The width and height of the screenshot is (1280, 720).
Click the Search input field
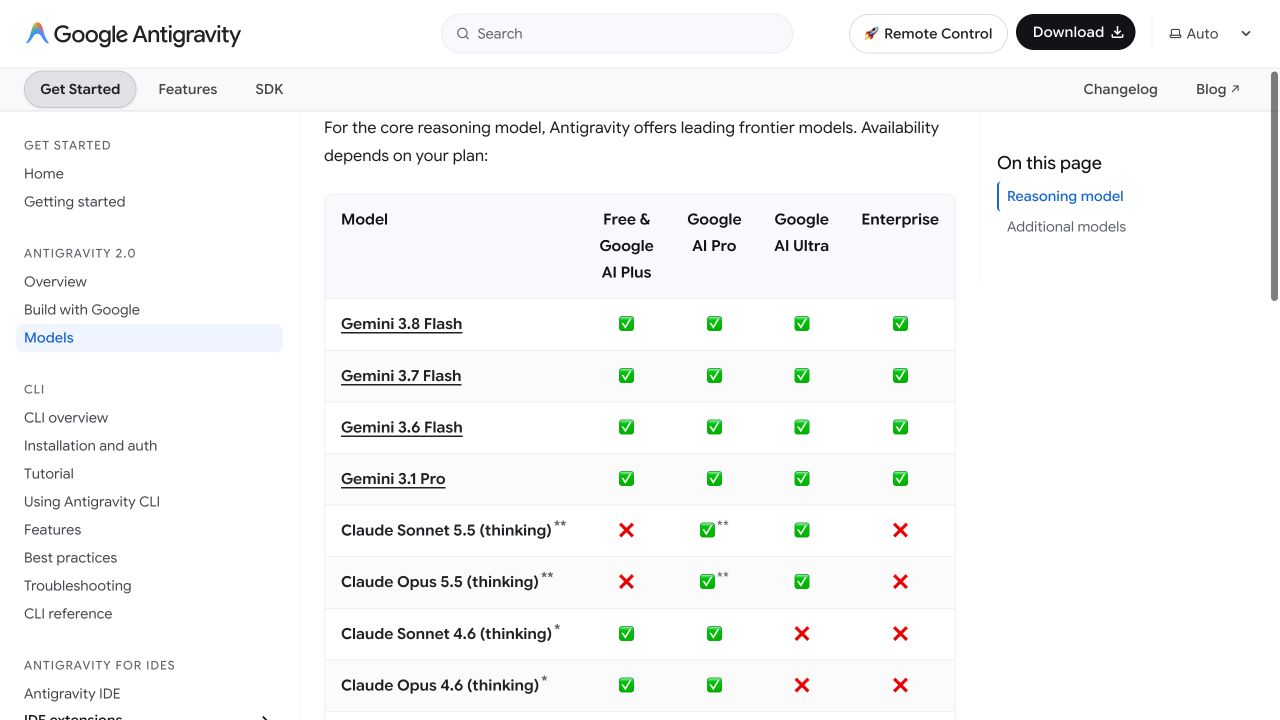617,34
